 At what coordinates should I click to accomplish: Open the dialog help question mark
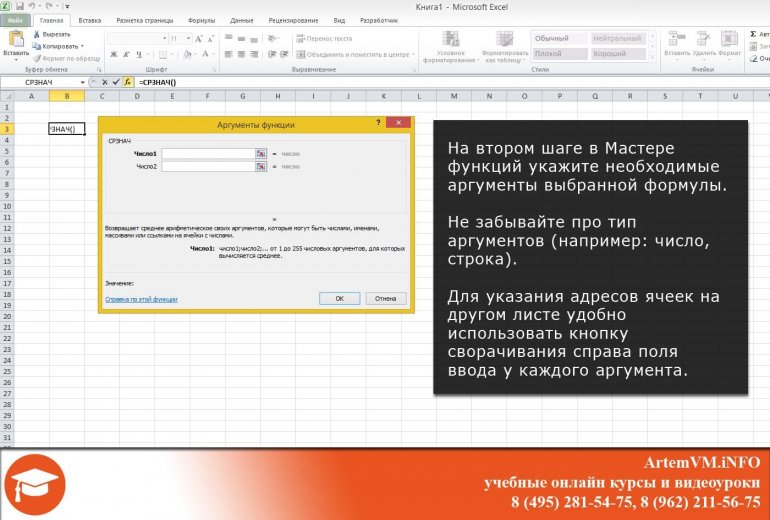tap(378, 122)
